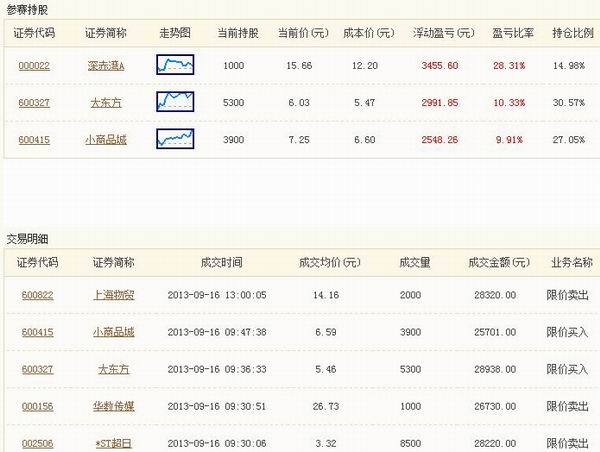The height and width of the screenshot is (452, 600).
Task: Click the 成交均价(元) column header
Action: point(330,263)
